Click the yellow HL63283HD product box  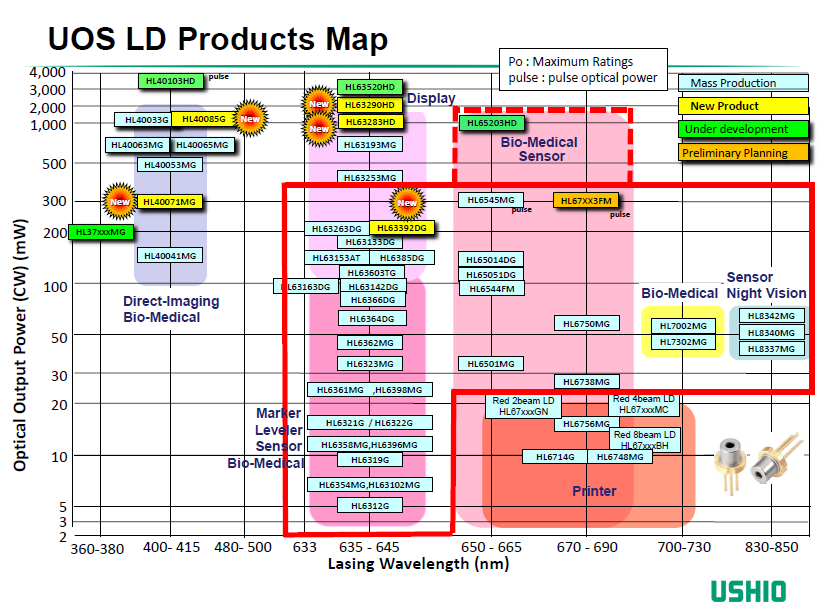tap(370, 122)
